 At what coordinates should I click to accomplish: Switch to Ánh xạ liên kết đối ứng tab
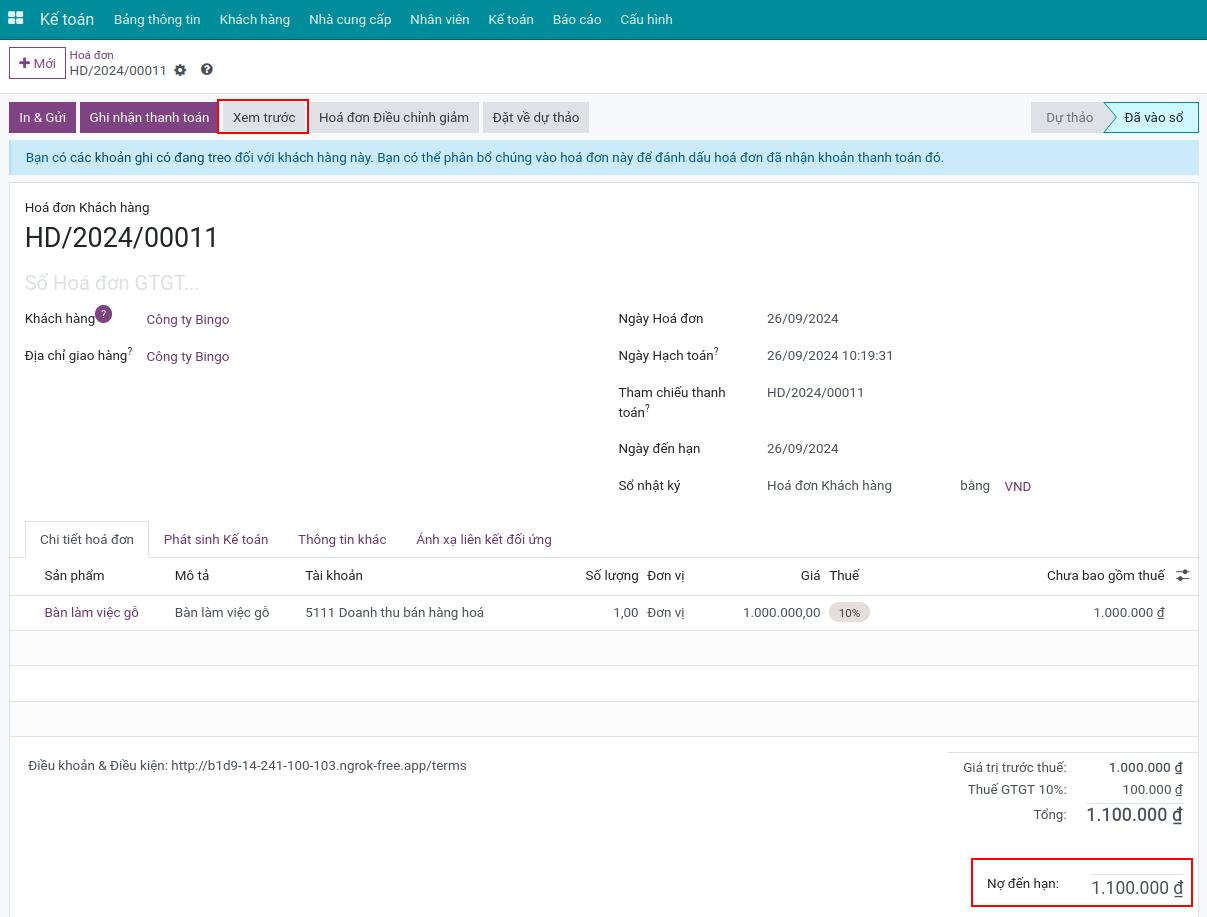click(484, 539)
